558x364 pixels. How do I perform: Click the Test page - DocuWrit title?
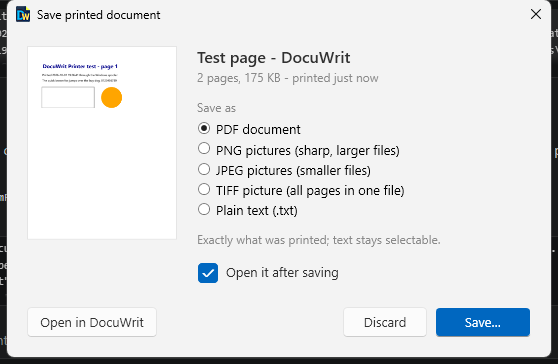point(274,58)
